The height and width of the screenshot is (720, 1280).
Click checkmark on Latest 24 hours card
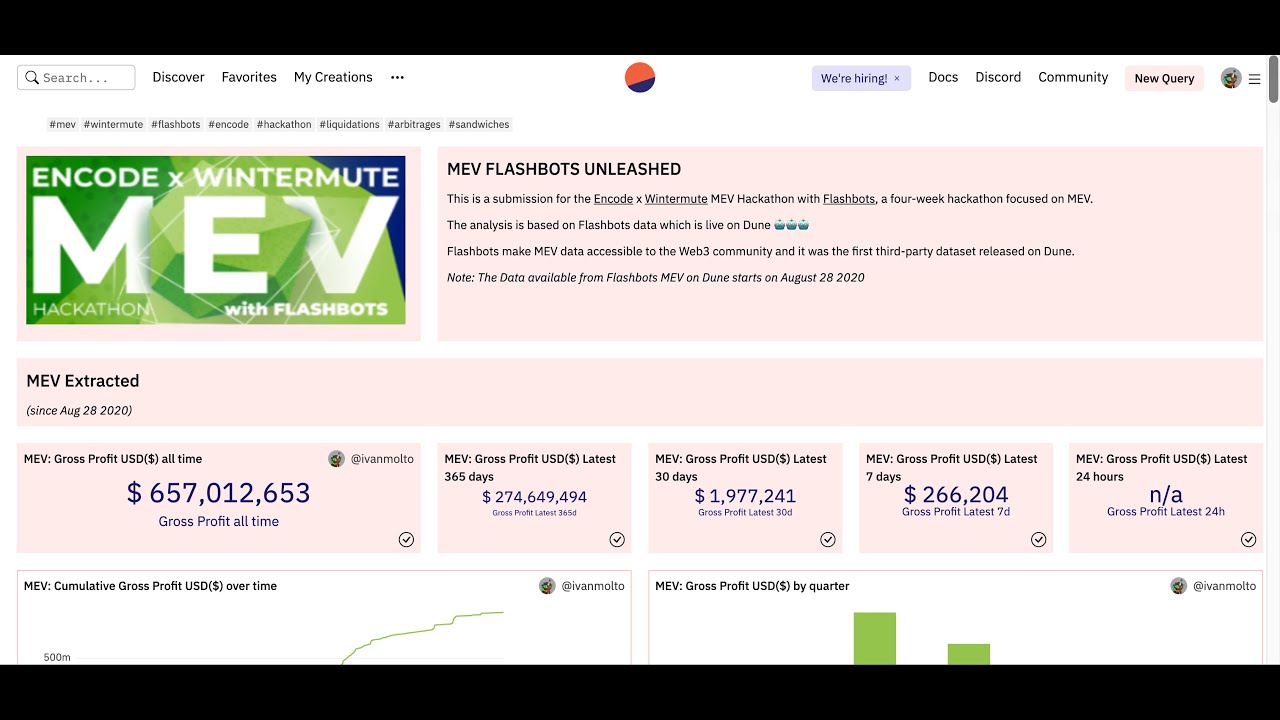click(x=1249, y=539)
